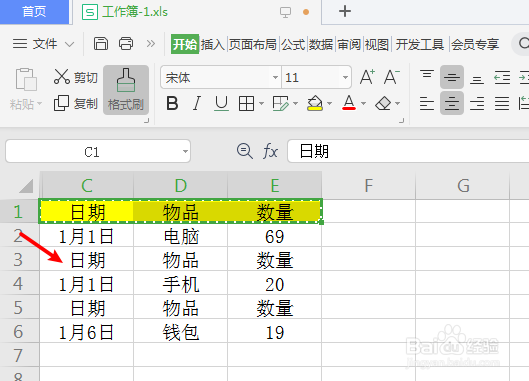The width and height of the screenshot is (529, 381).
Task: Click cell with value 69
Action: click(x=275, y=236)
